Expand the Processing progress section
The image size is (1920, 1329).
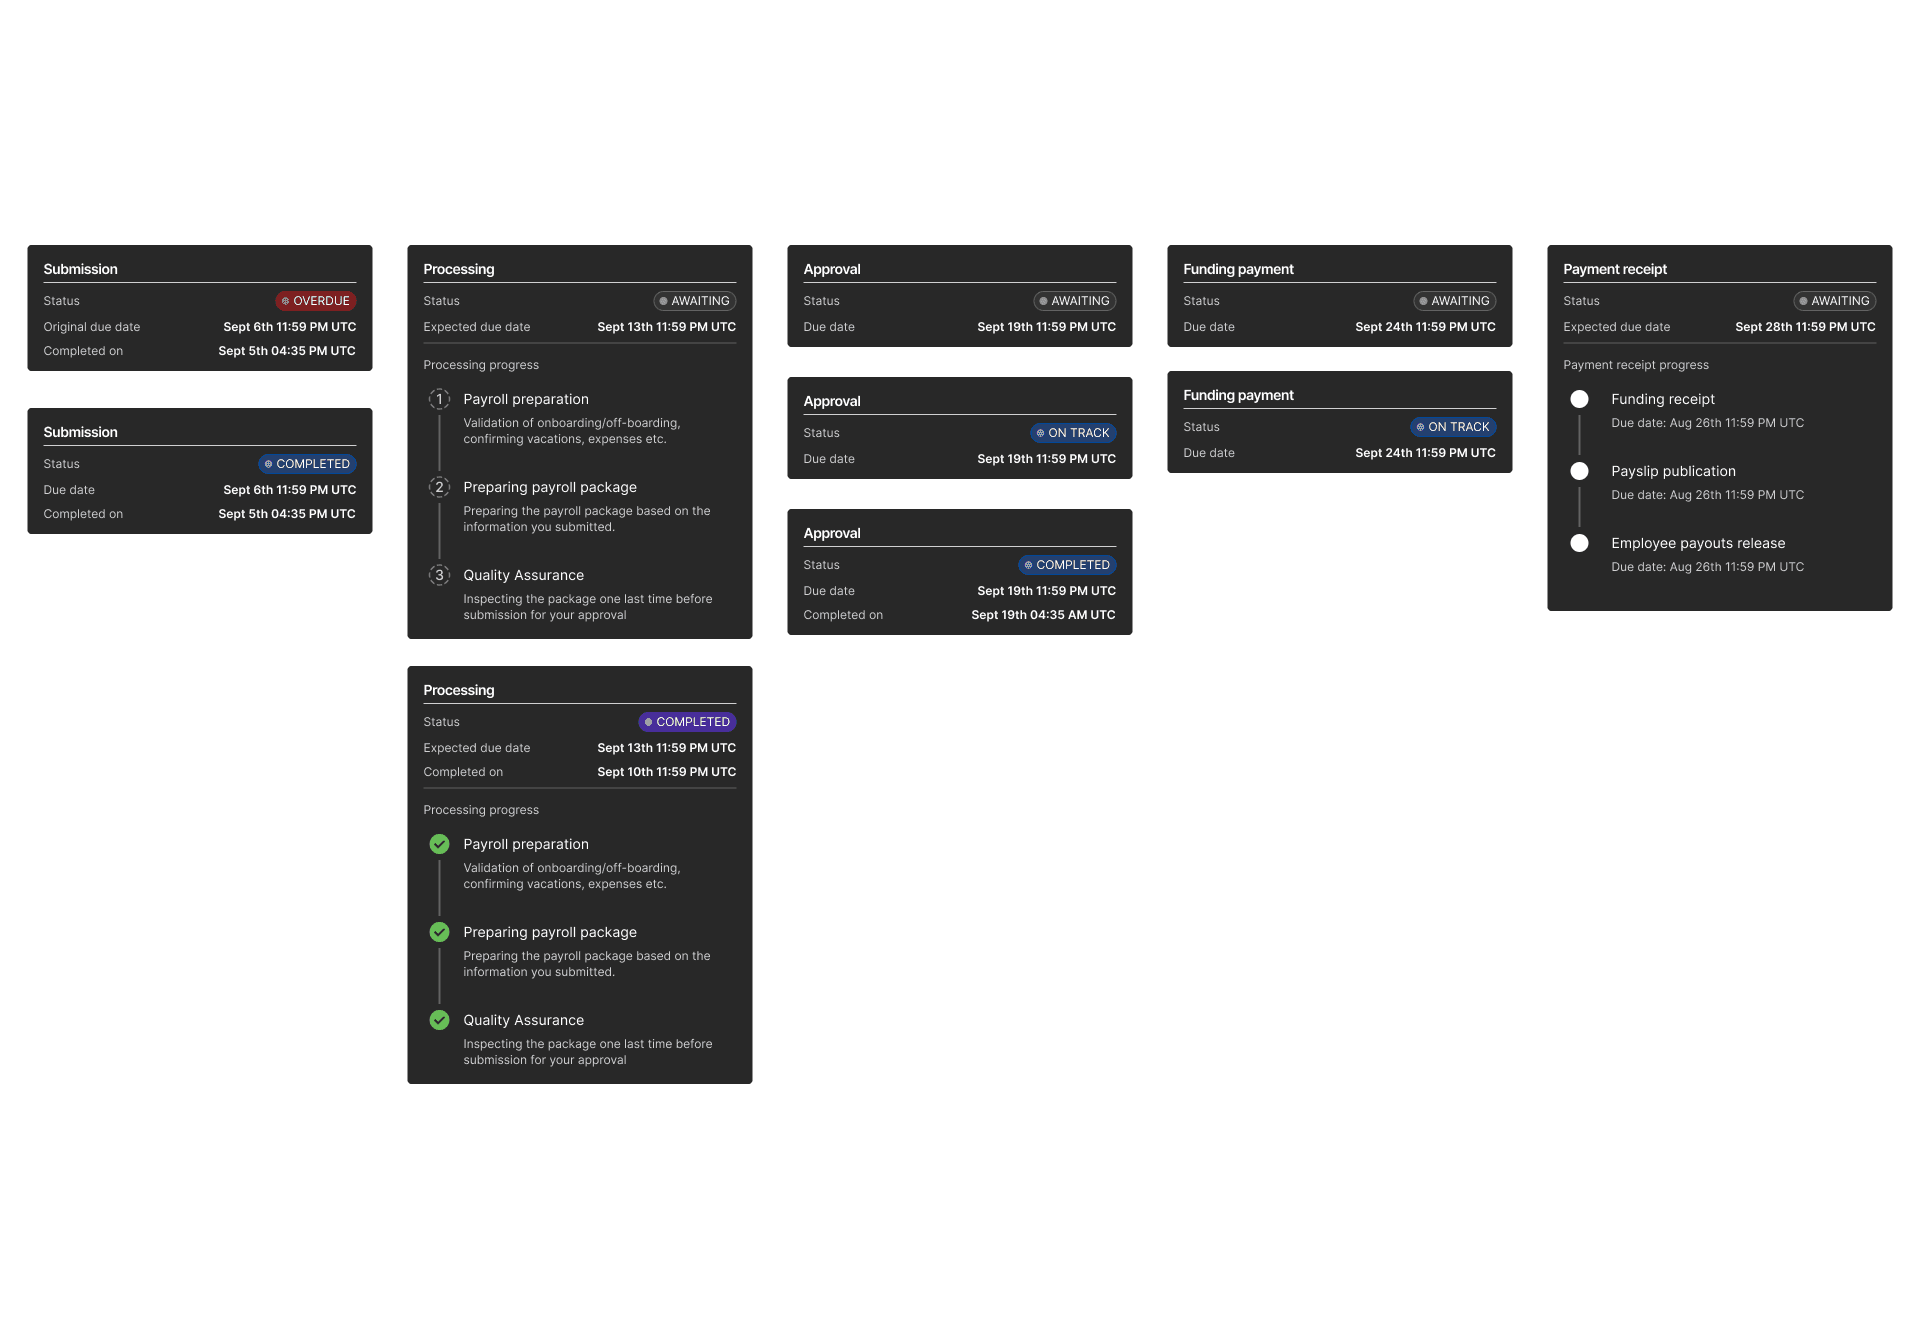coord(481,364)
